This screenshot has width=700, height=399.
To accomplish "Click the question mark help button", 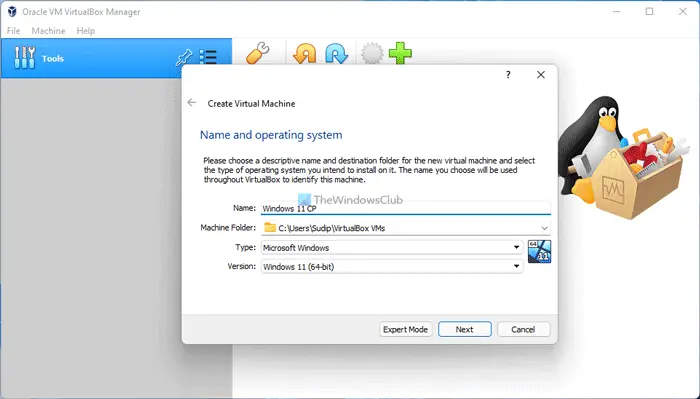I will [508, 75].
